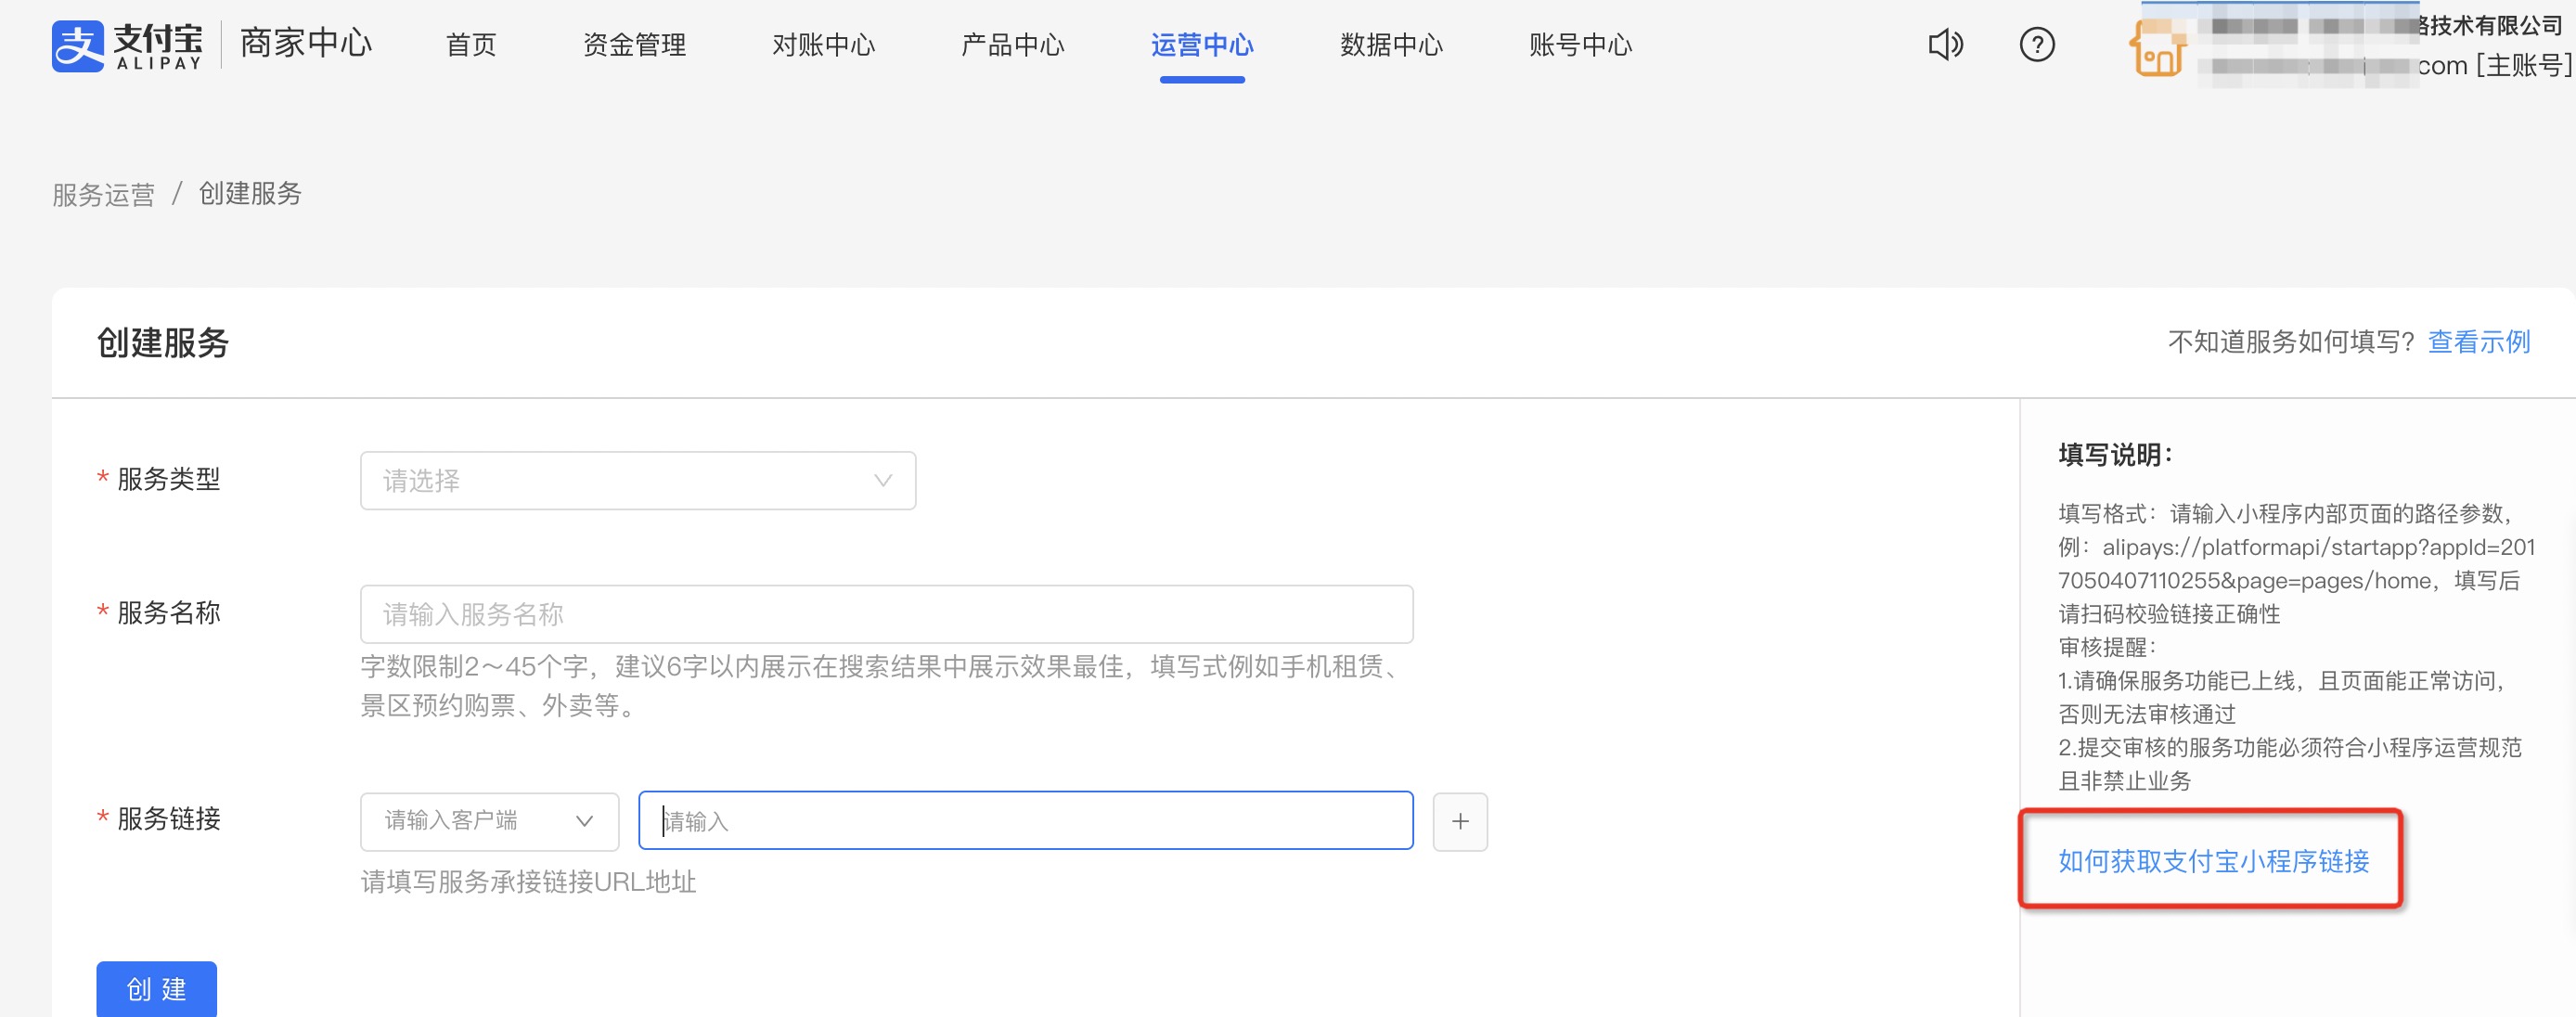The width and height of the screenshot is (2576, 1017).
Task: Add another service link with the plus icon
Action: [1460, 821]
